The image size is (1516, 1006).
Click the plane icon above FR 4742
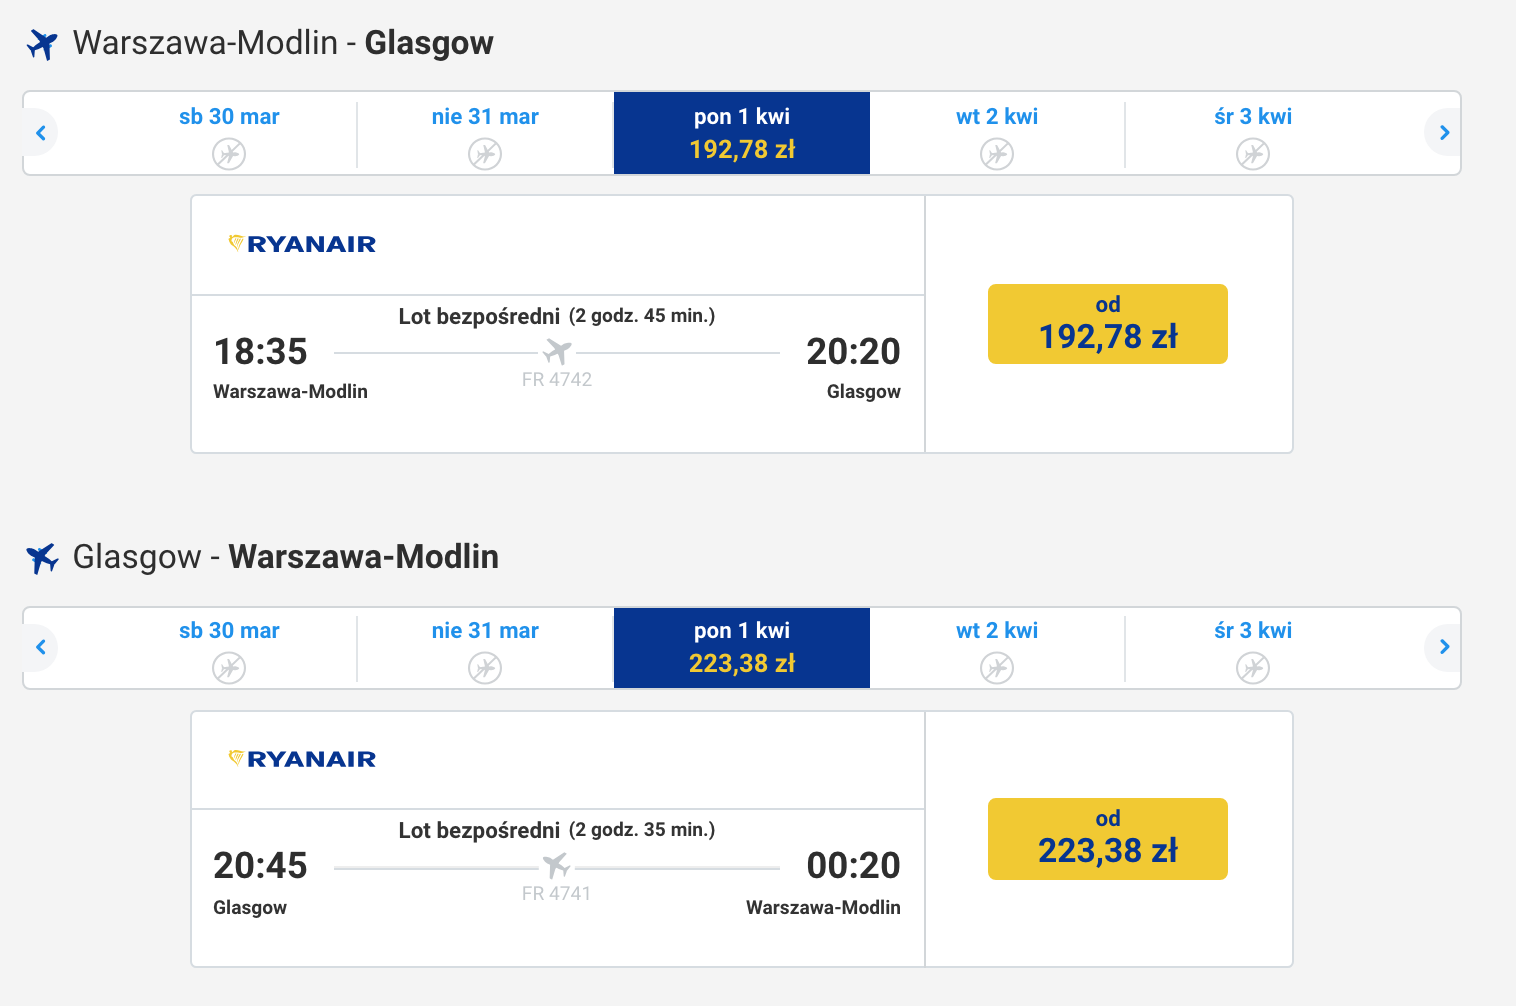point(557,352)
